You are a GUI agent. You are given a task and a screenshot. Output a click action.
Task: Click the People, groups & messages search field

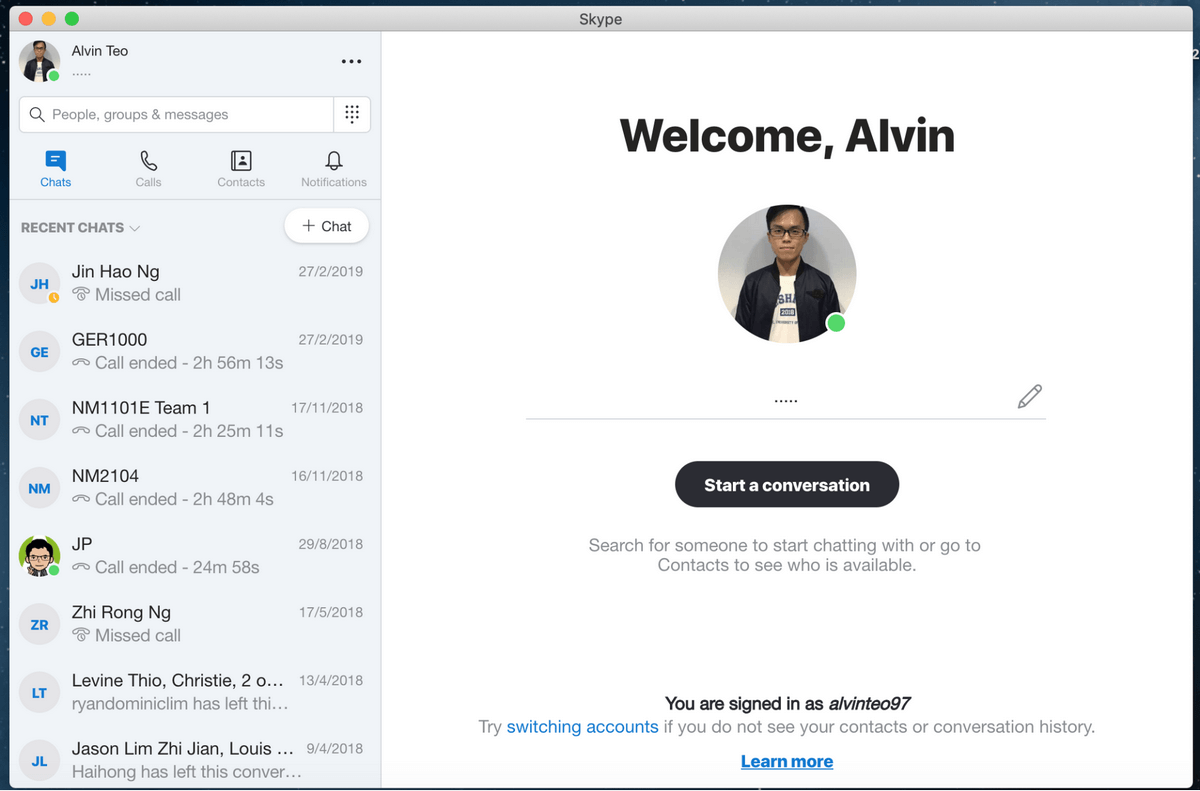point(176,114)
